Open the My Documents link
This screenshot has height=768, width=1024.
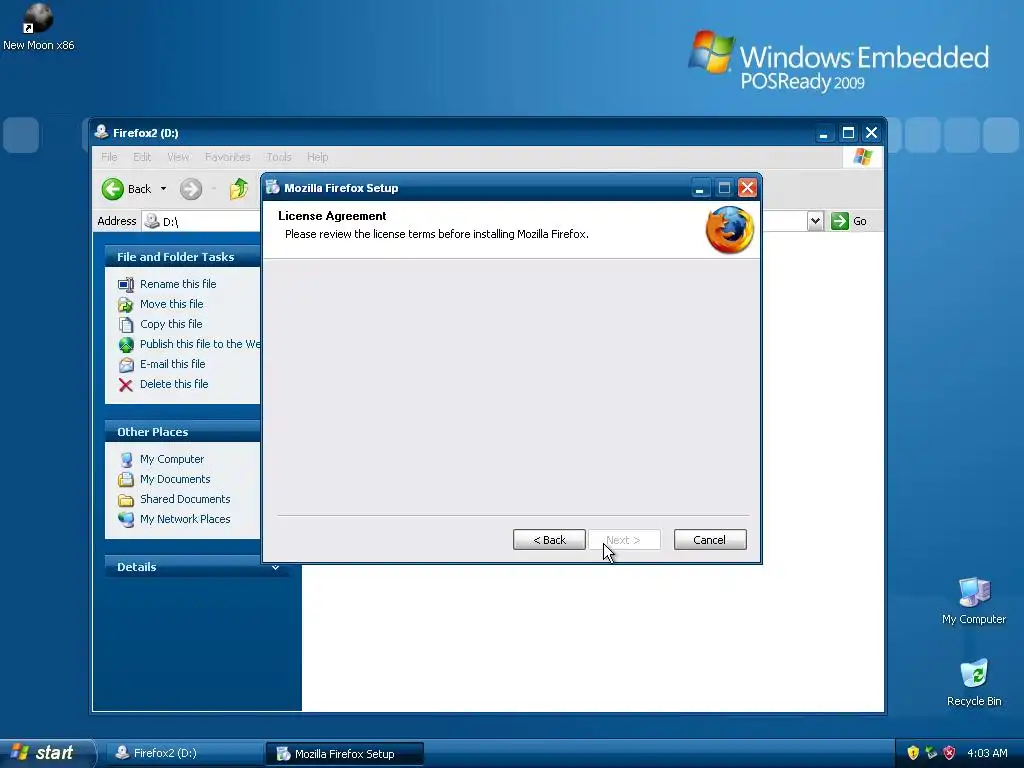click(x=175, y=479)
